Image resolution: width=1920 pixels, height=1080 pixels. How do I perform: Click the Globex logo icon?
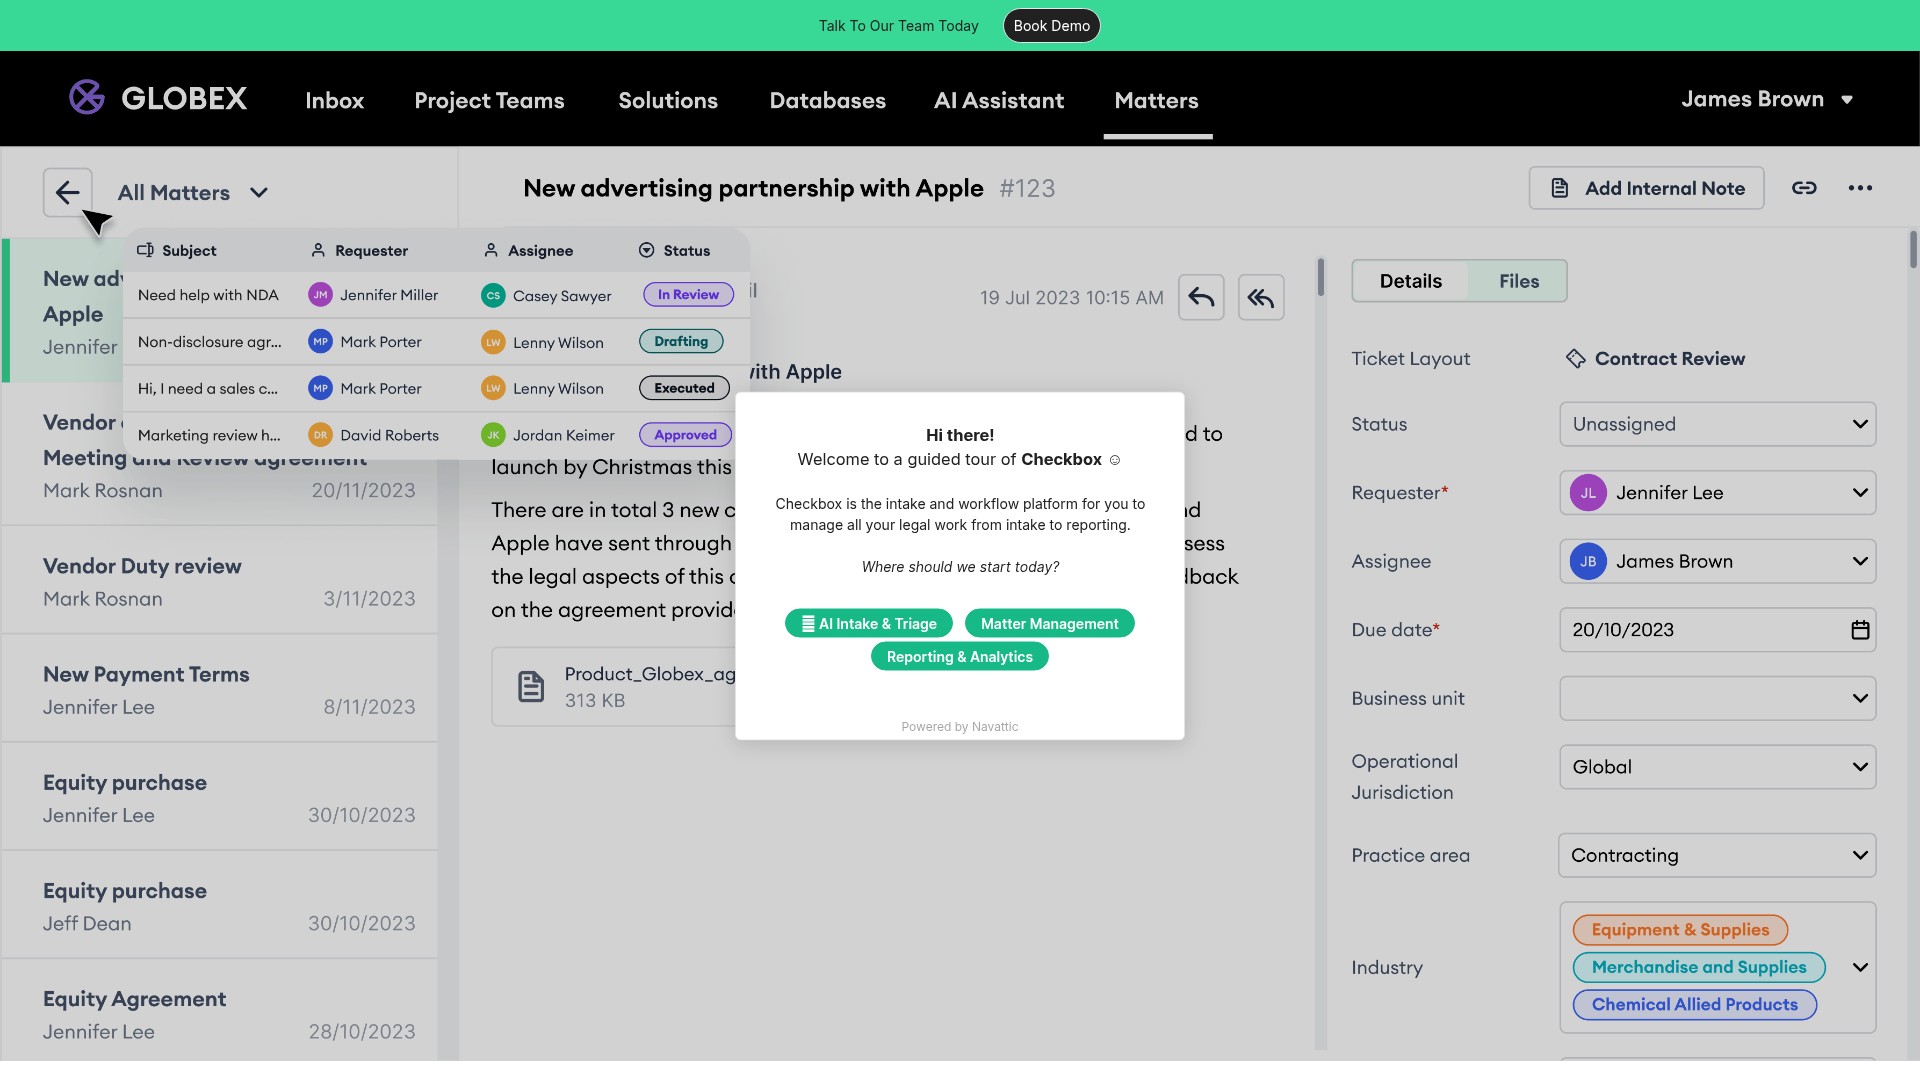87,98
